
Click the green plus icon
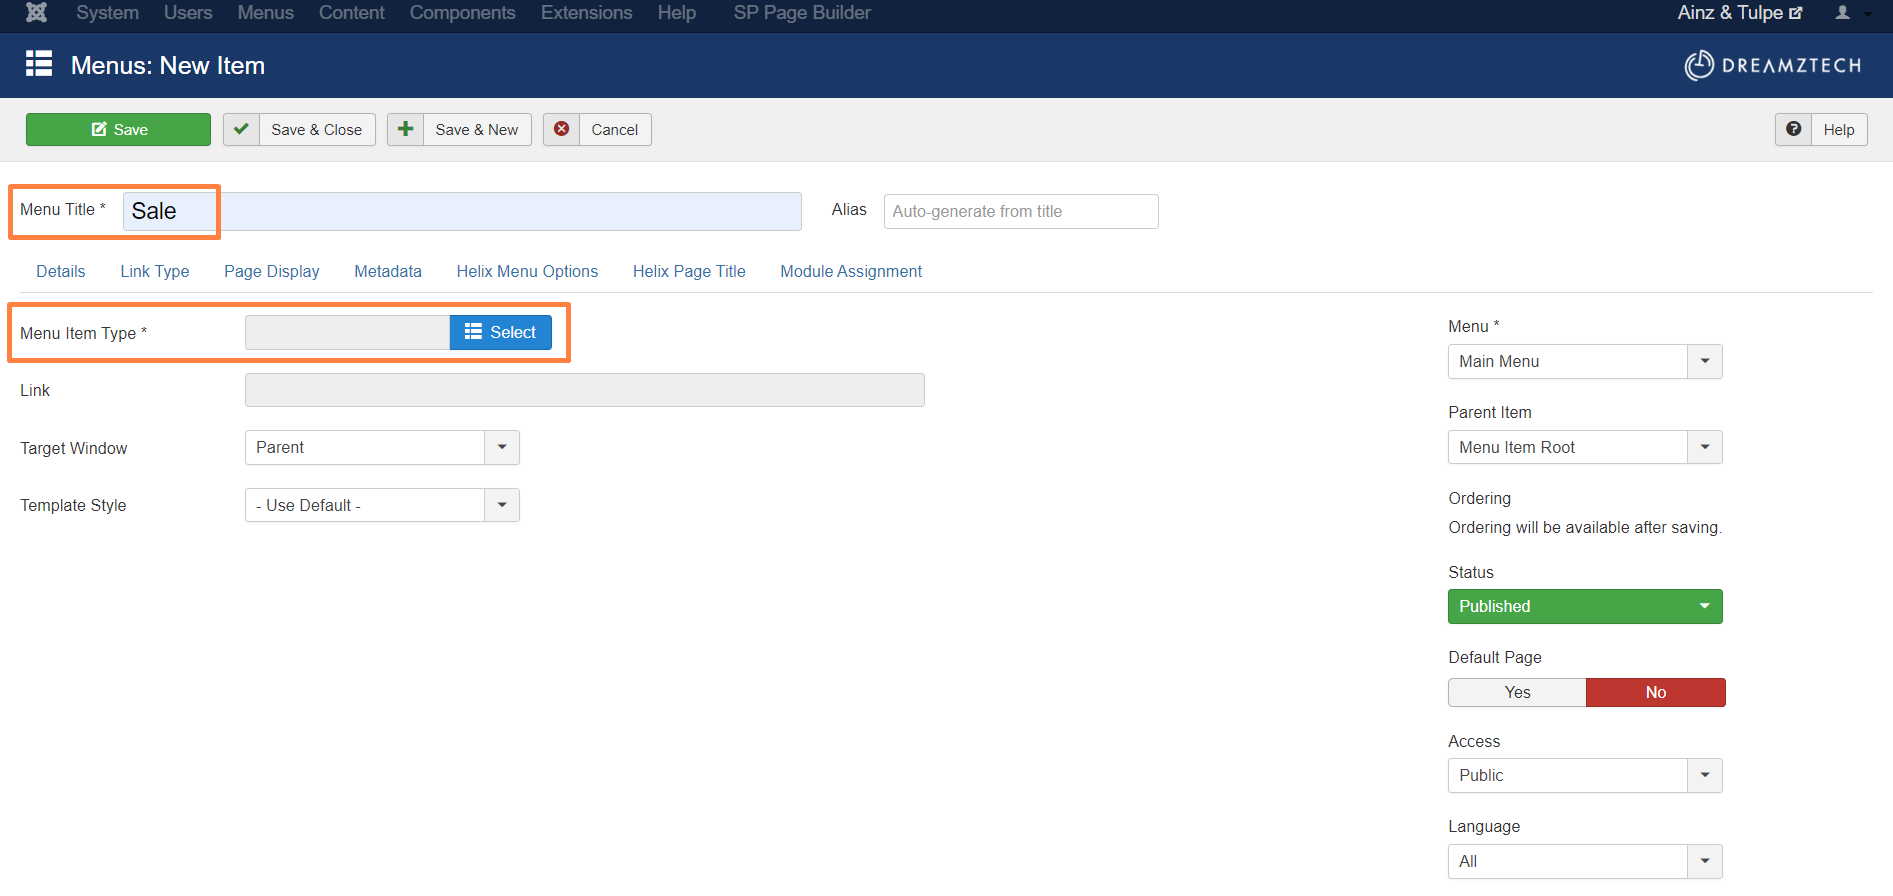[405, 130]
